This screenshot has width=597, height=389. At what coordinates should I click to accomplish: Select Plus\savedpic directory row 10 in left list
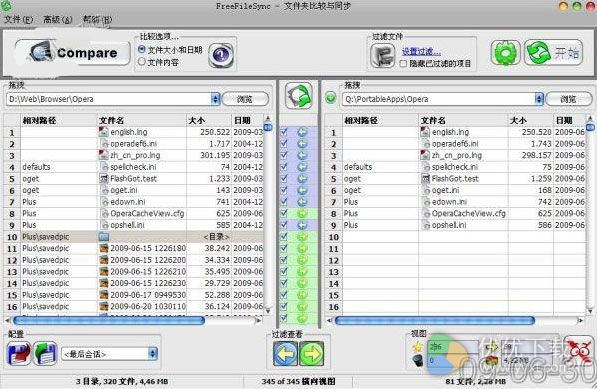pos(133,237)
